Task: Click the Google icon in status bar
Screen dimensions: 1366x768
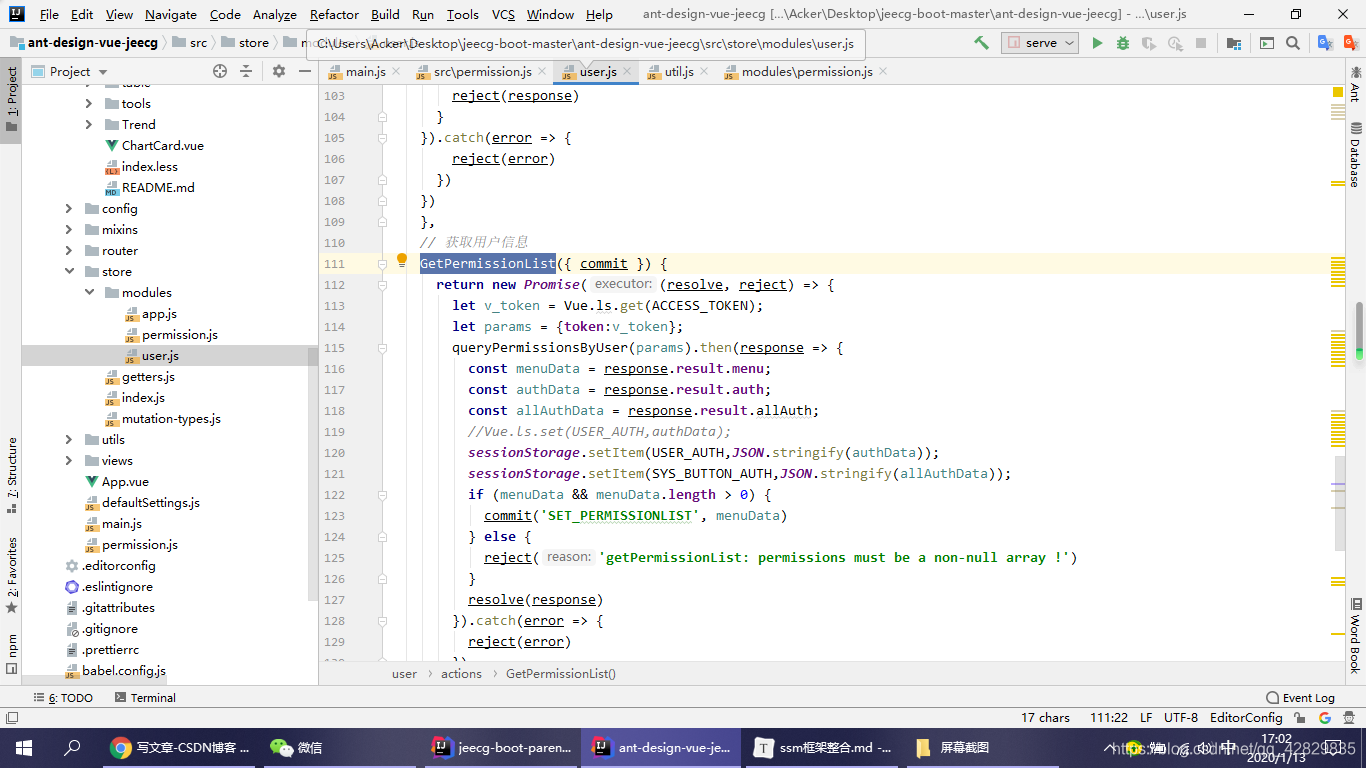Action: [1325, 718]
